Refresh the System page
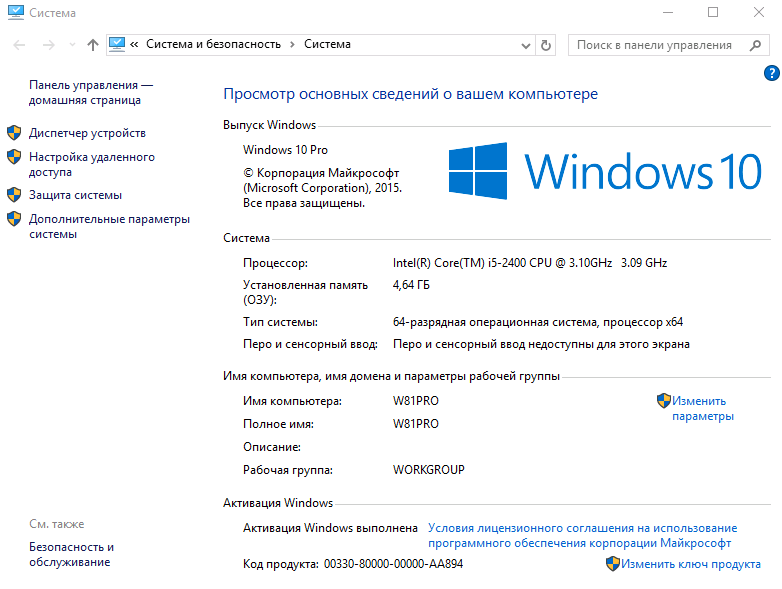782x589 pixels. [x=546, y=45]
